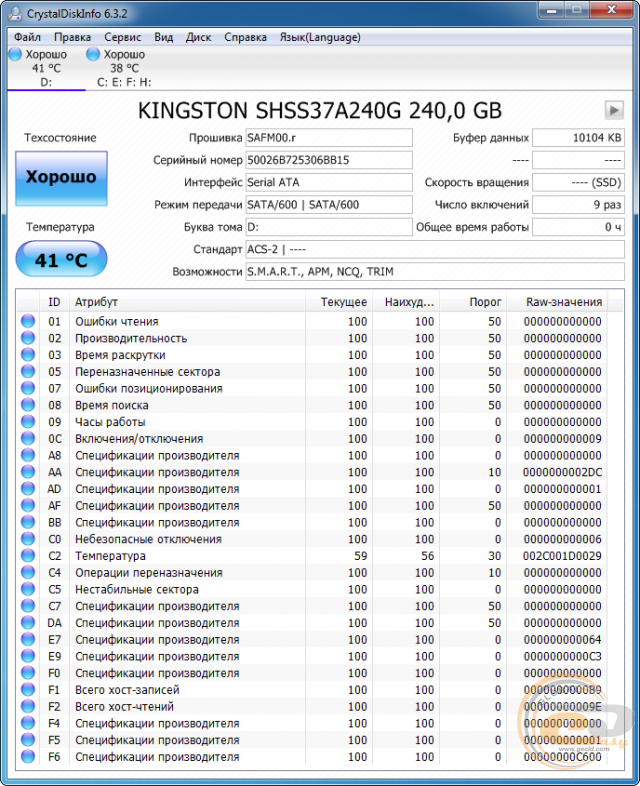Click the Общее время работы value 0 ч
This screenshot has height=786, width=640.
click(578, 227)
